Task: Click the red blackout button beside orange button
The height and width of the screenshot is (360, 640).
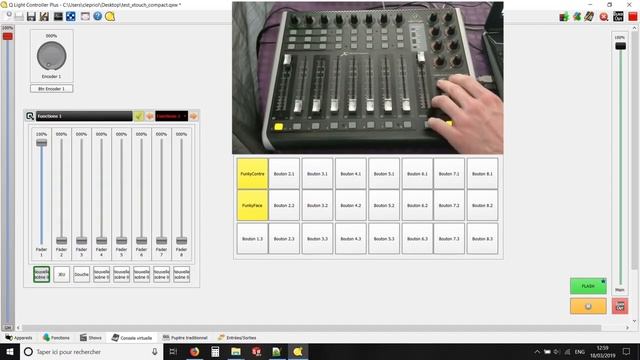Action: (x=620, y=306)
